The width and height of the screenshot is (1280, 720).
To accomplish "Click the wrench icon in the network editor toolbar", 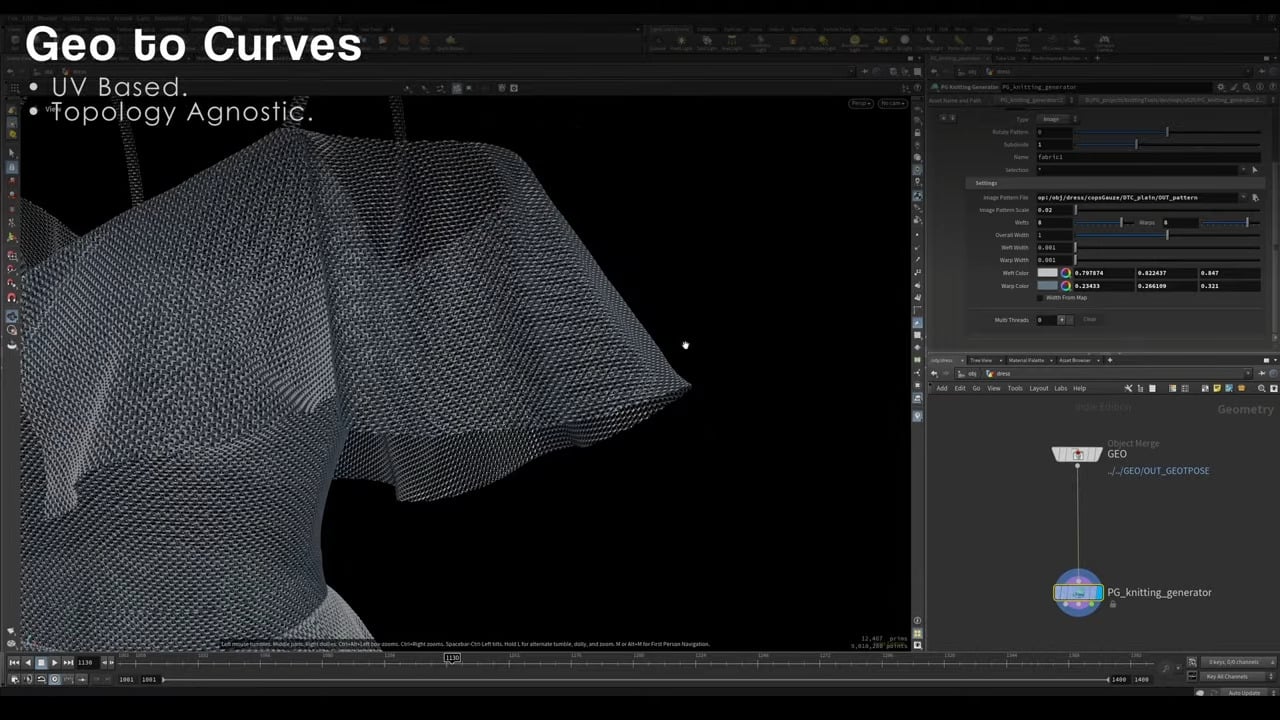I will click(1129, 389).
